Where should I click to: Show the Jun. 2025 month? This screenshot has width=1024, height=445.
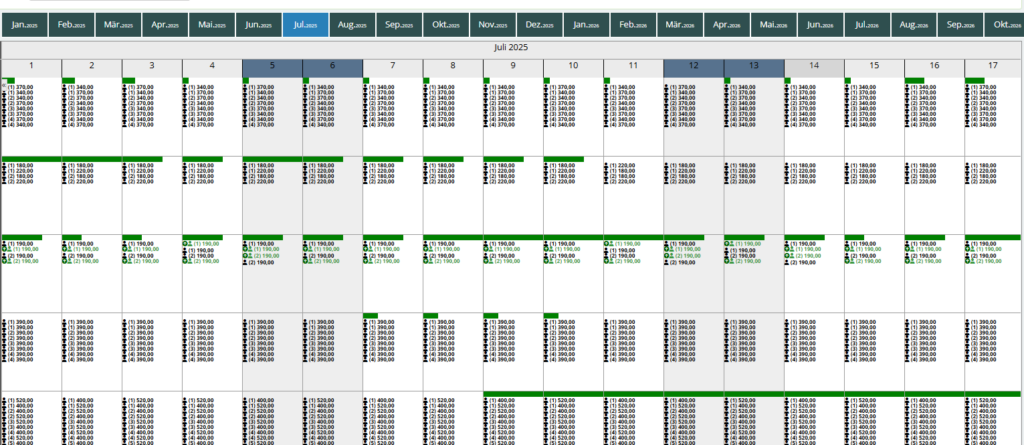tap(259, 25)
